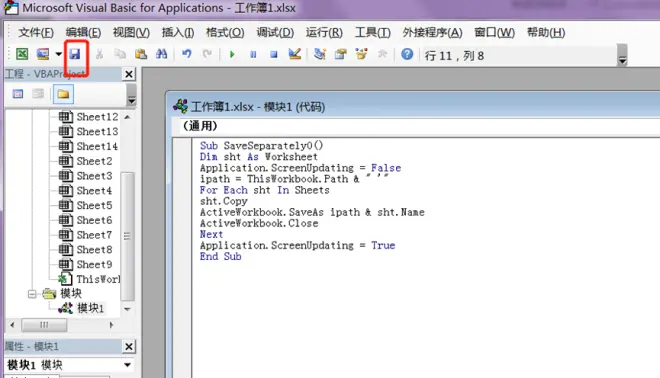Open the Project Explorer icon
Image resolution: width=660 pixels, height=378 pixels.
pos(320,54)
